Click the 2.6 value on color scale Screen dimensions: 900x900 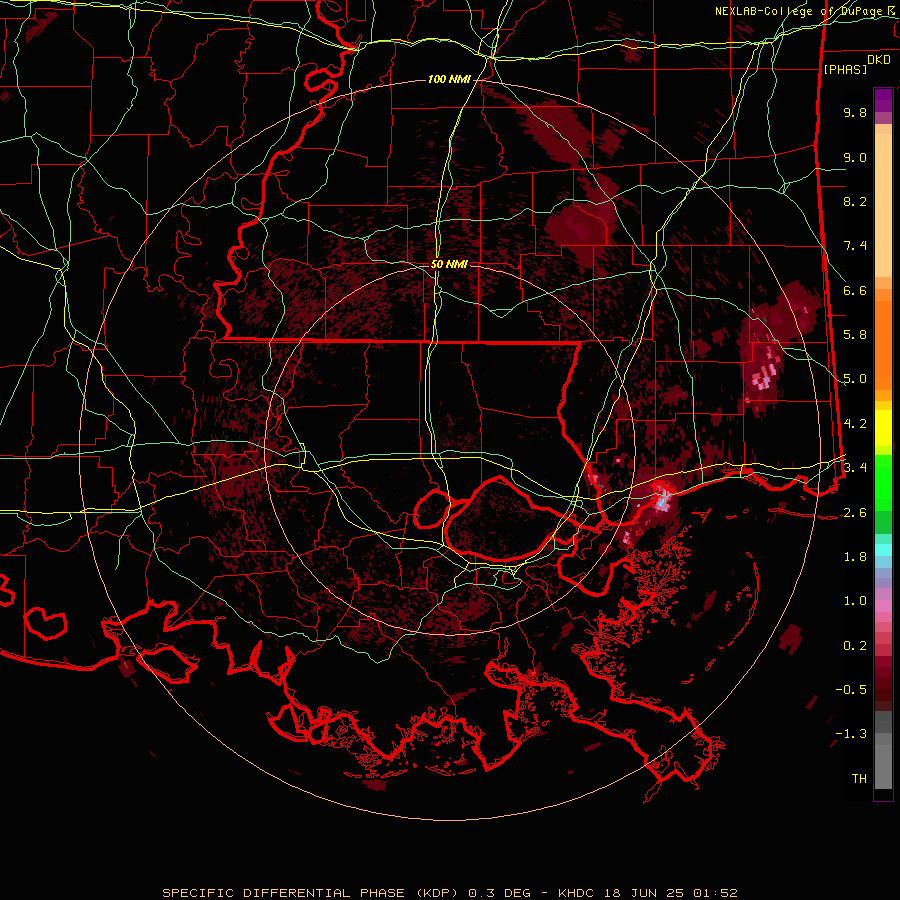[x=855, y=513]
